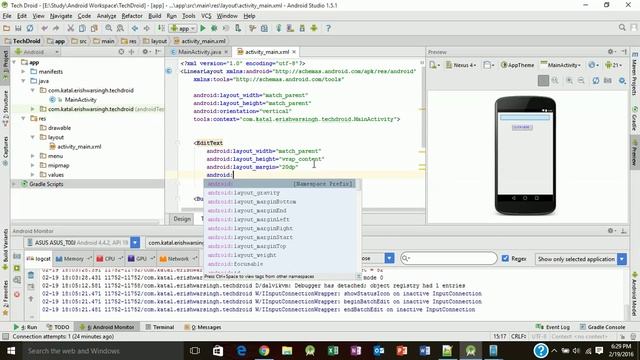Open the Refactor menu
640x360 pixels.
point(132,16)
